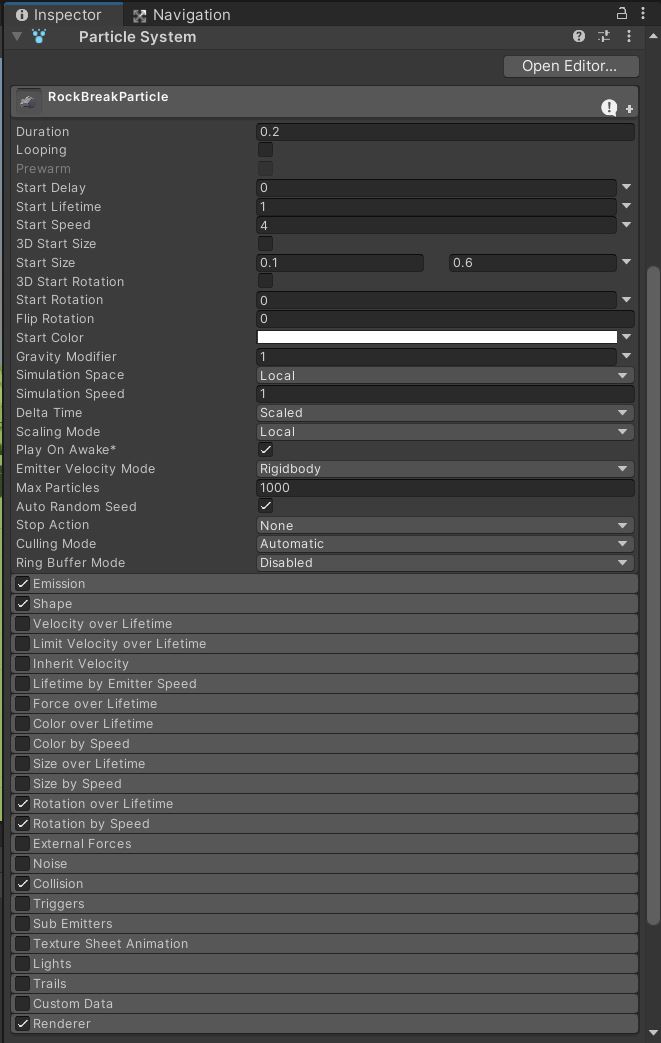Click the warning exclamation icon
Viewport: 661px width, 1043px height.
tap(609, 108)
